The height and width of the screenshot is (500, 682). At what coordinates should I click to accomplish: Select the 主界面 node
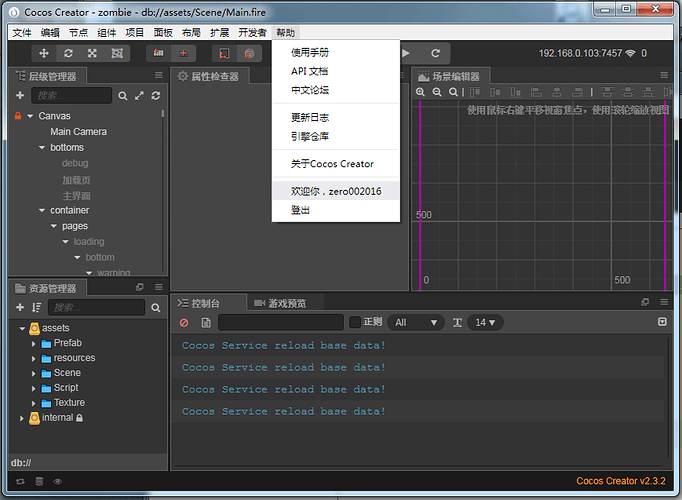point(76,196)
